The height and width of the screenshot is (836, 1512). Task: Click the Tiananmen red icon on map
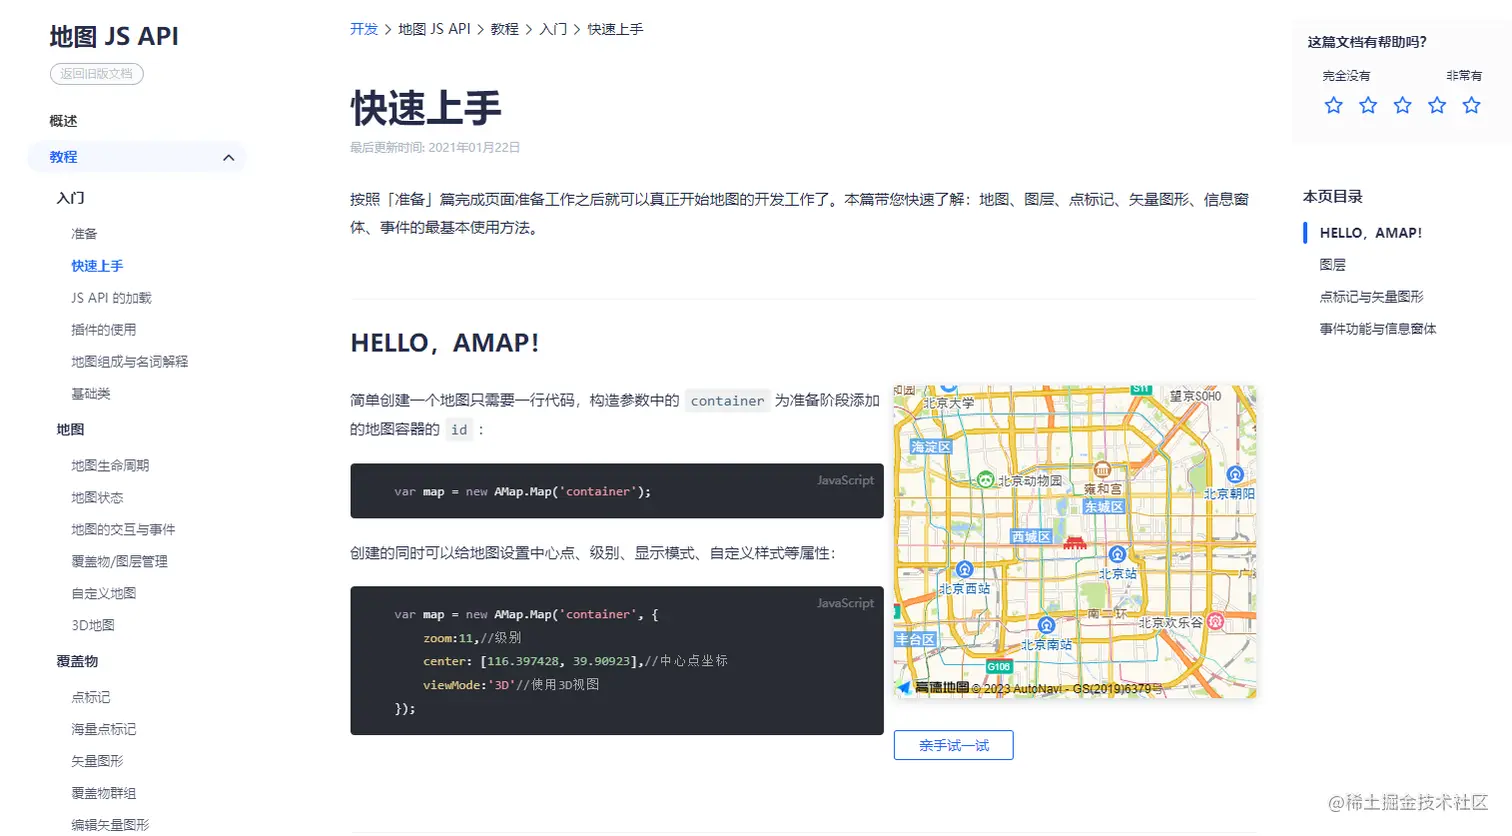pyautogui.click(x=1074, y=543)
